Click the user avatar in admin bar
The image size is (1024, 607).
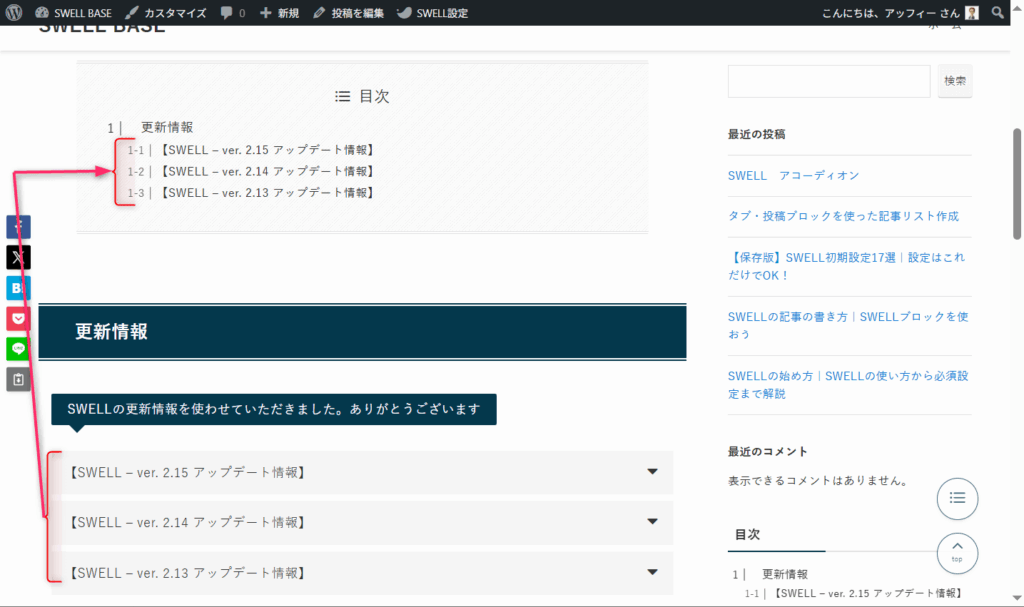tap(972, 12)
